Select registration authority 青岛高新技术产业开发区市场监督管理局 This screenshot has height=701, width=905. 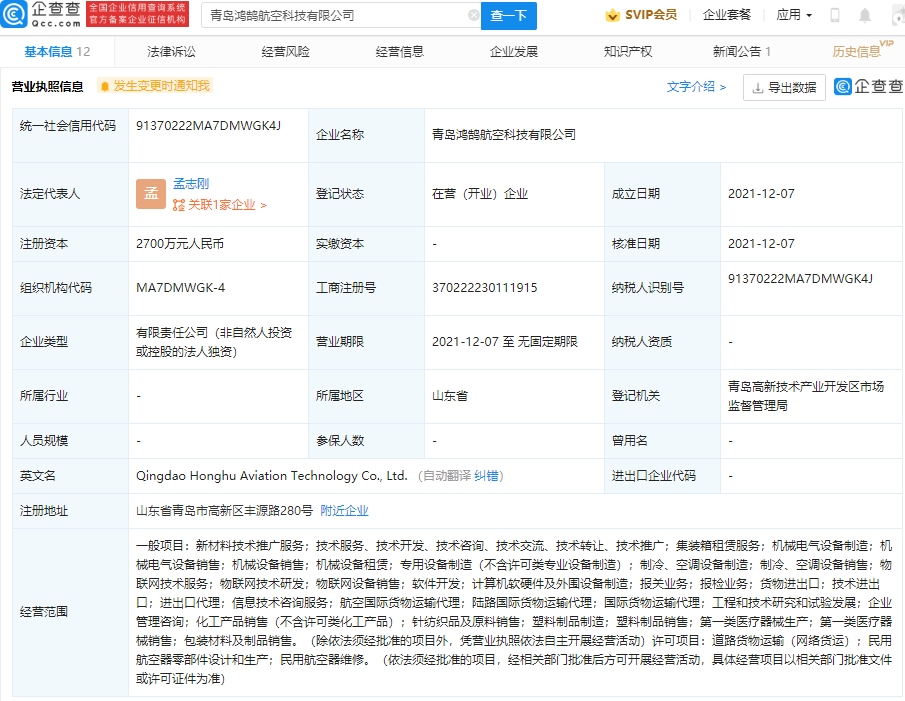point(806,396)
